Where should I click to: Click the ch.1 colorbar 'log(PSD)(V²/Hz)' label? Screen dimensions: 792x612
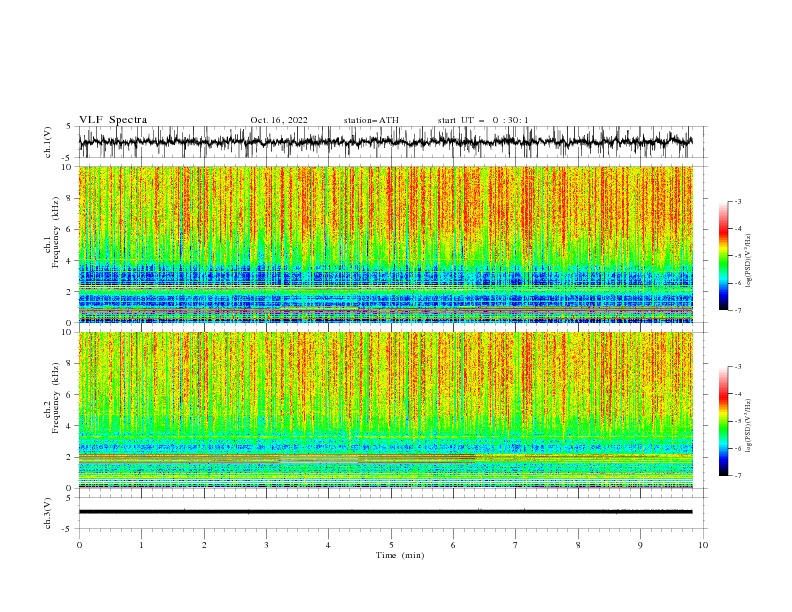[x=748, y=260]
